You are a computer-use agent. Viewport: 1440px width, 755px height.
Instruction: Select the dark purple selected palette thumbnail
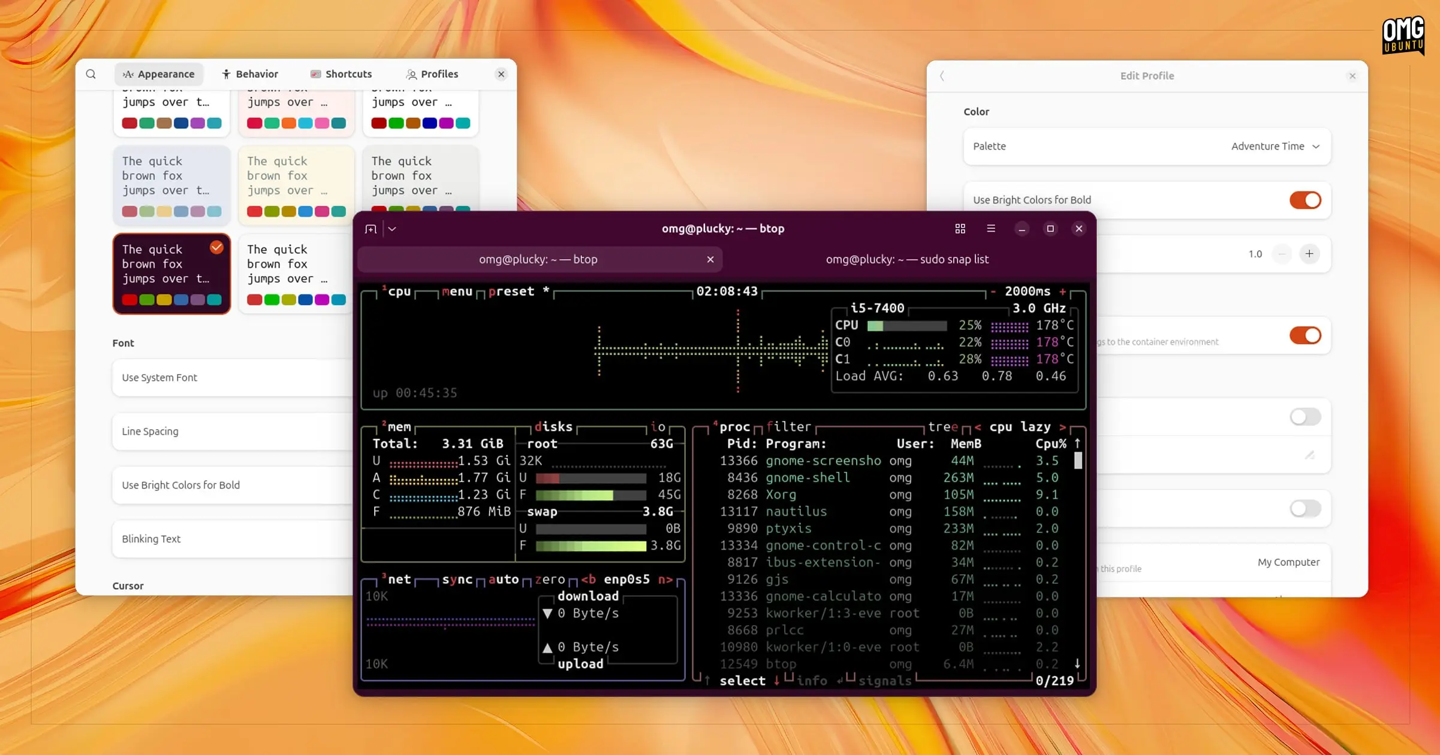tap(171, 274)
